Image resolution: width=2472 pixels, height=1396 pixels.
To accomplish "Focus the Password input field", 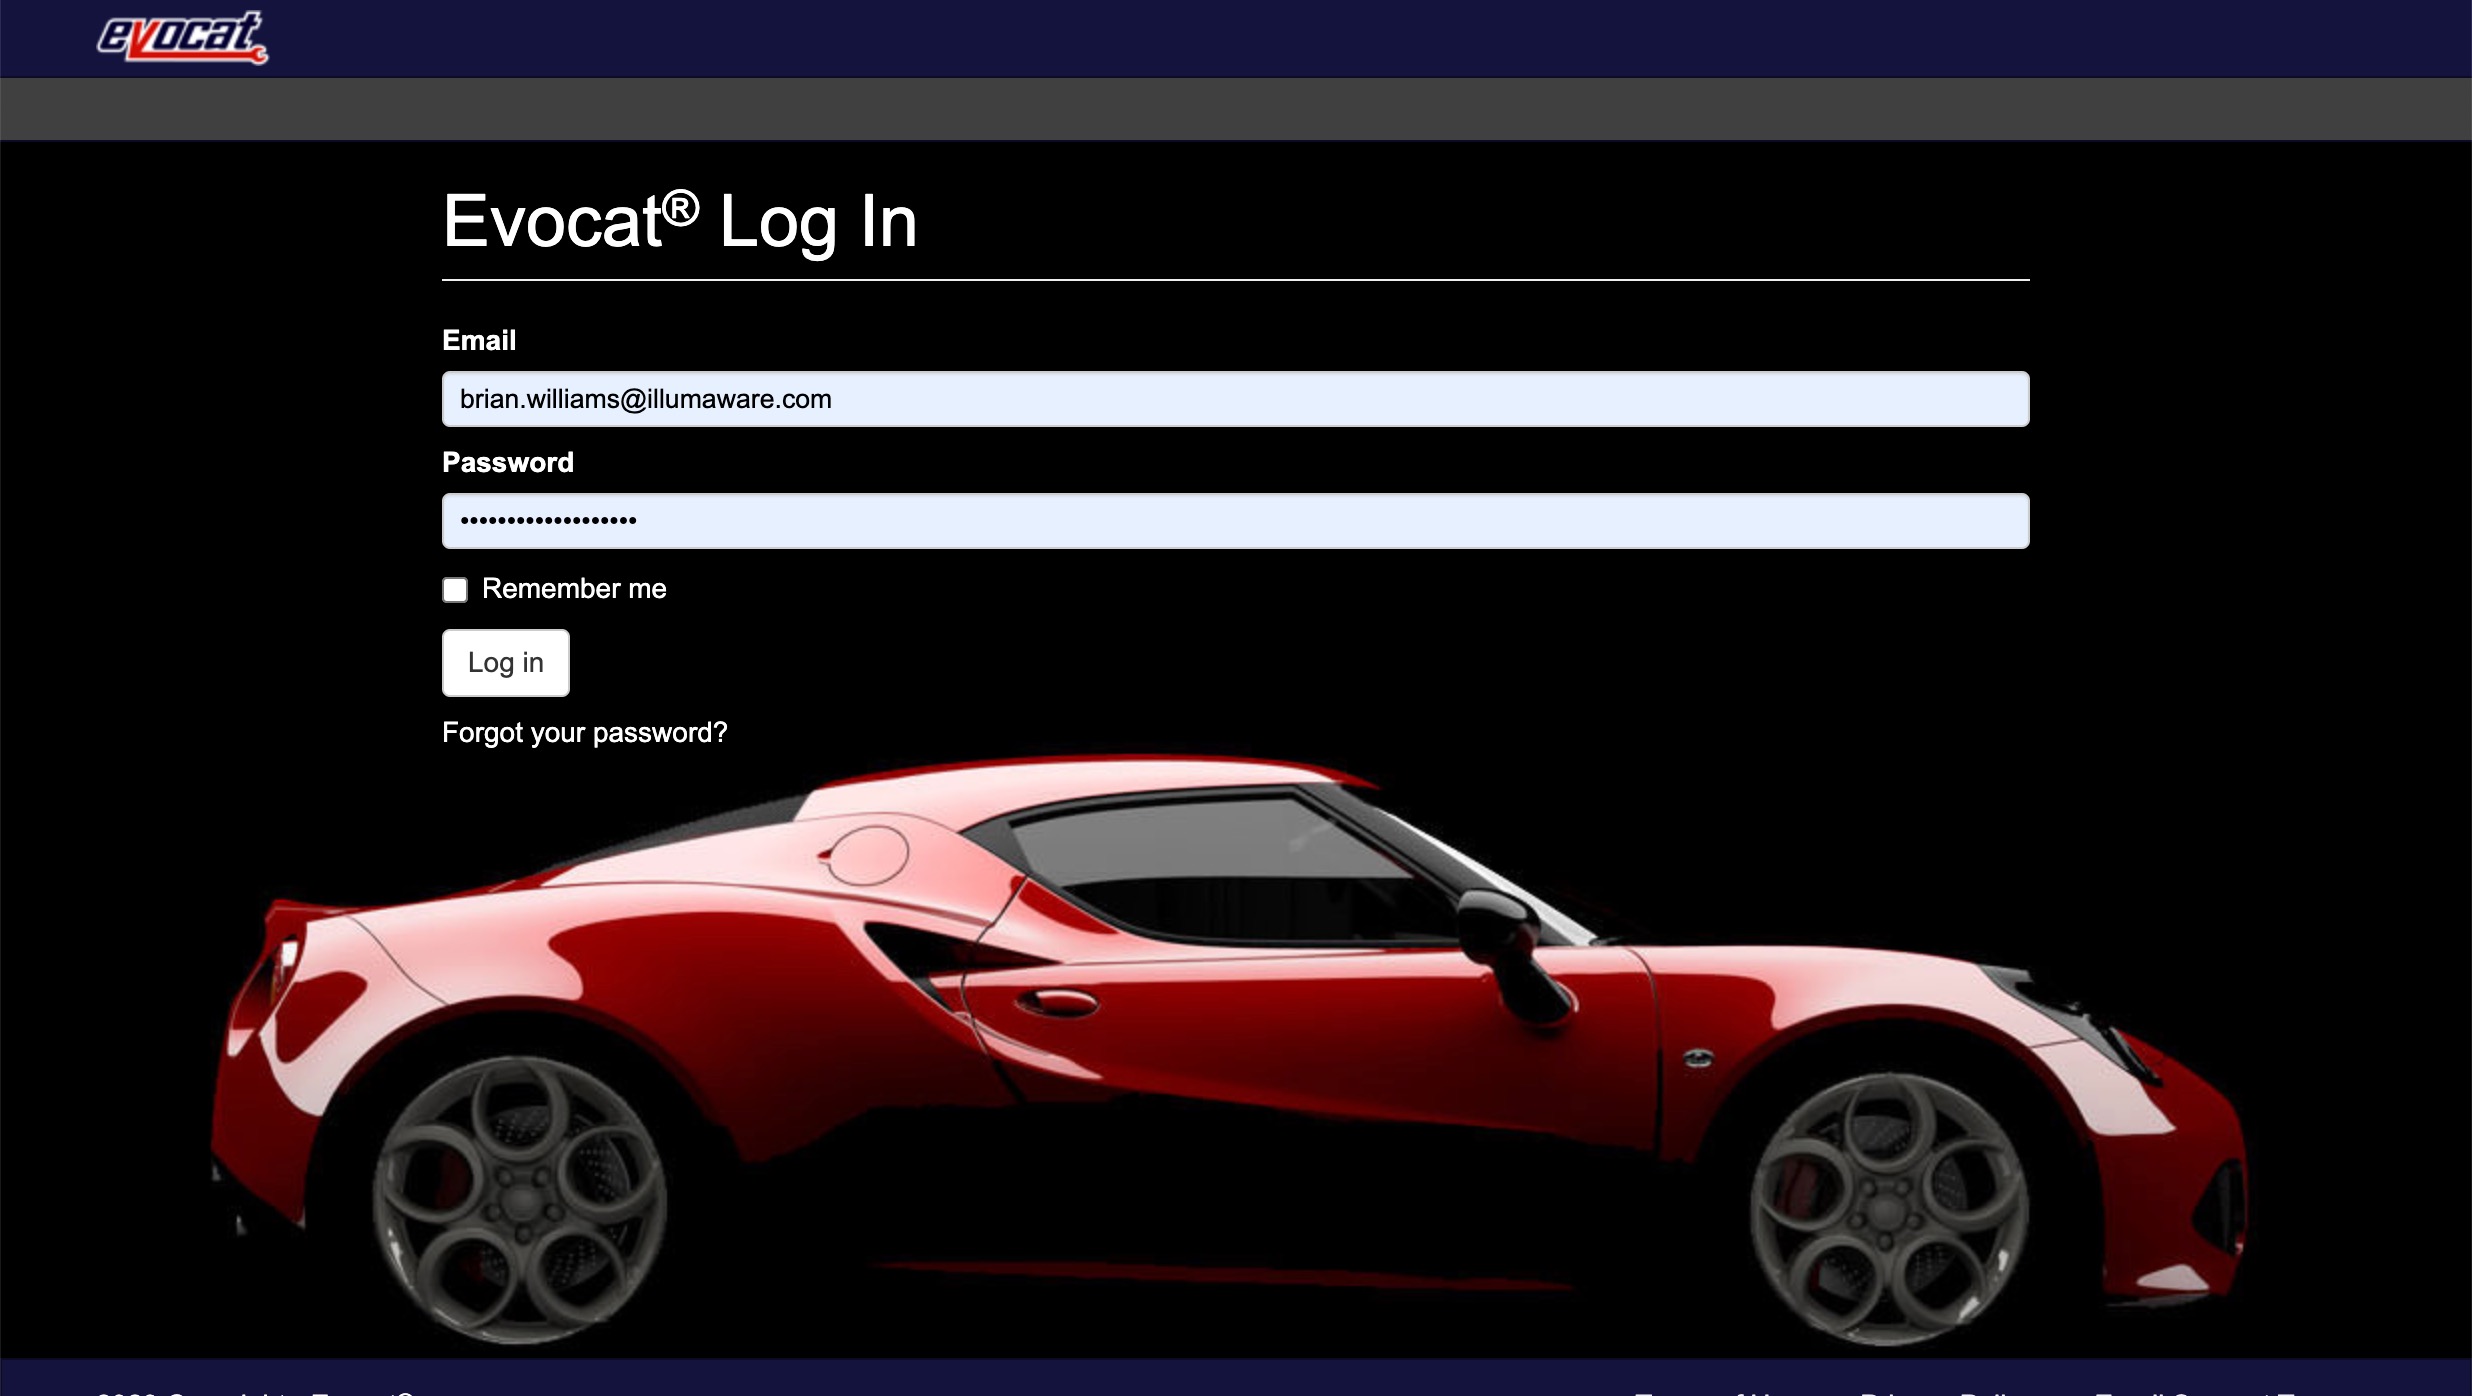I will pos(1235,521).
